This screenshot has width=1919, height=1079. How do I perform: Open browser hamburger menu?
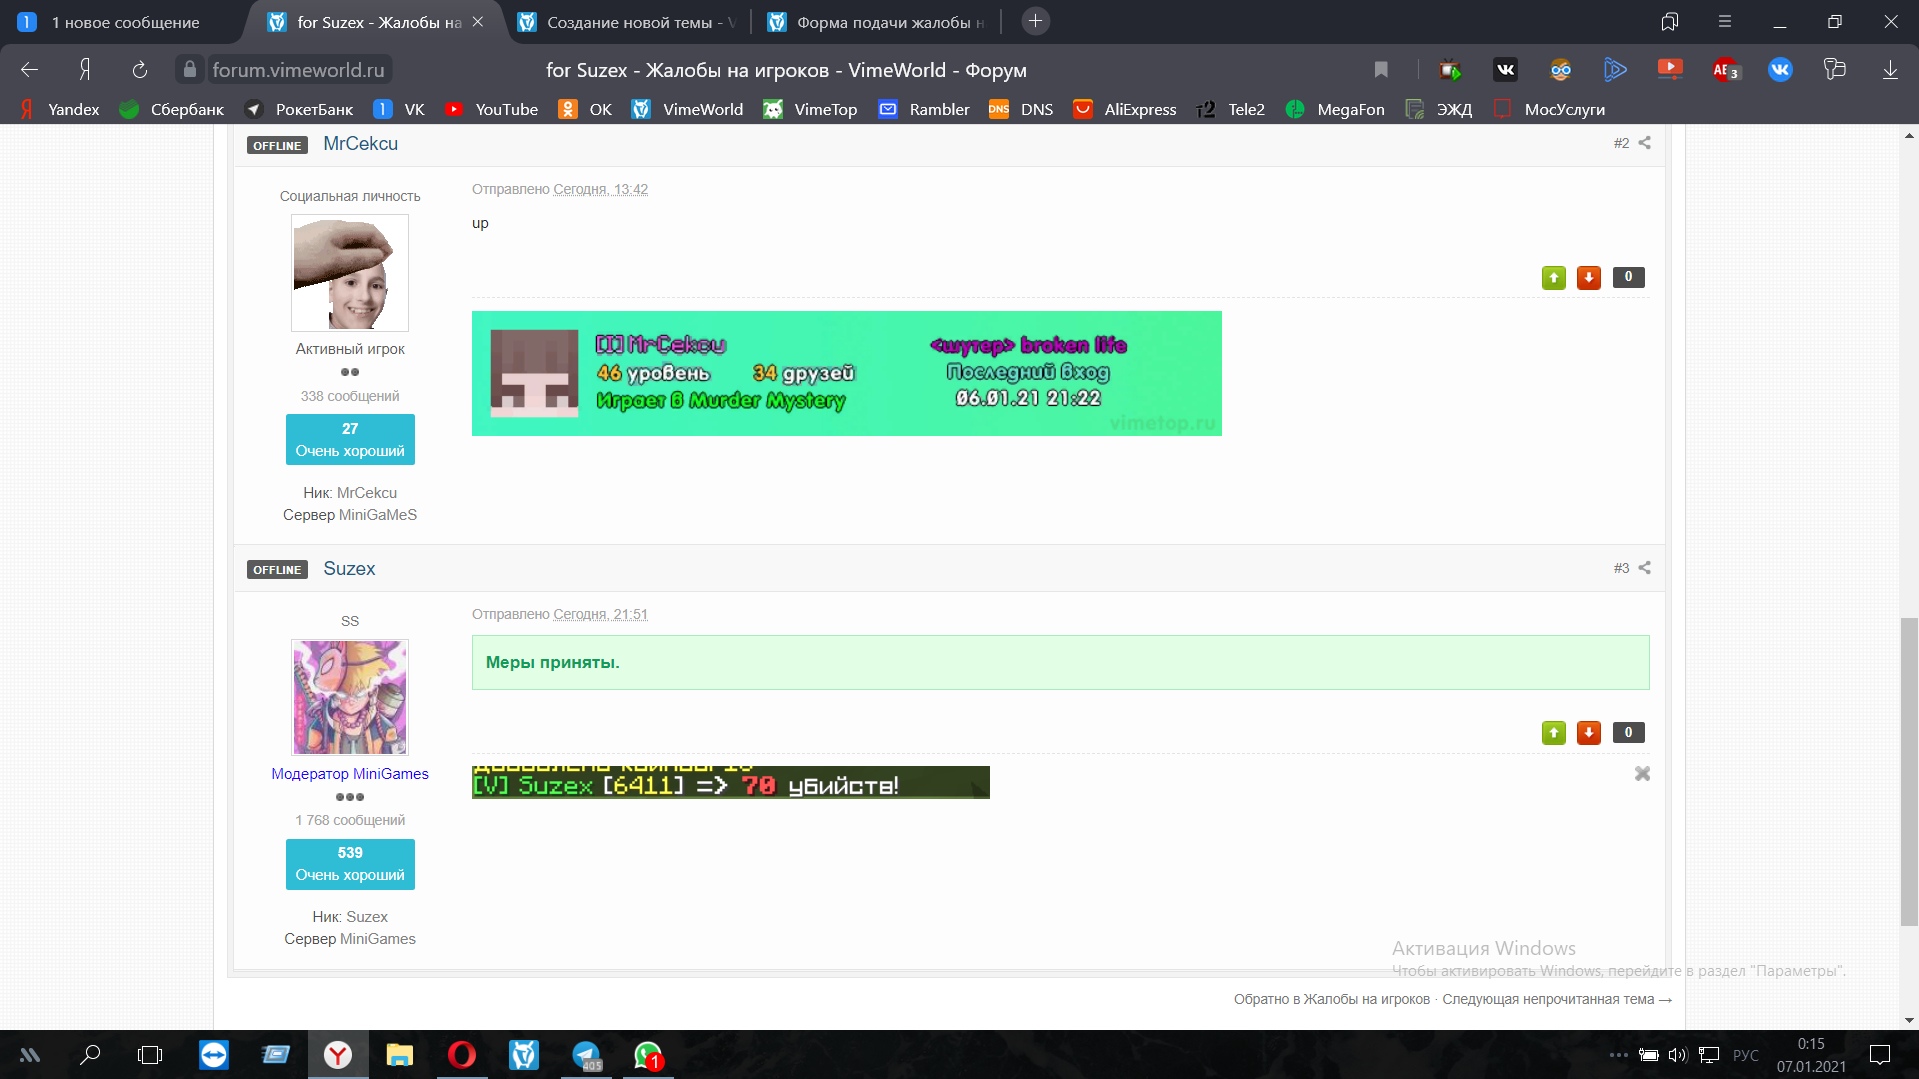click(x=1725, y=21)
